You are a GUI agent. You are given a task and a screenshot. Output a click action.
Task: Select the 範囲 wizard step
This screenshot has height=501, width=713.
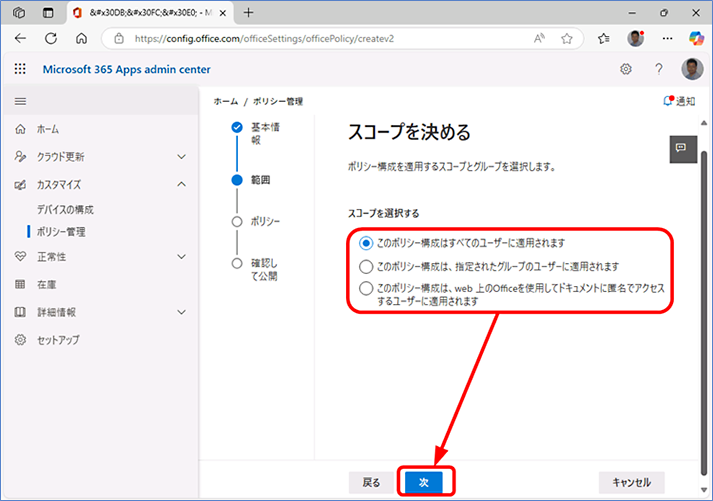(251, 180)
